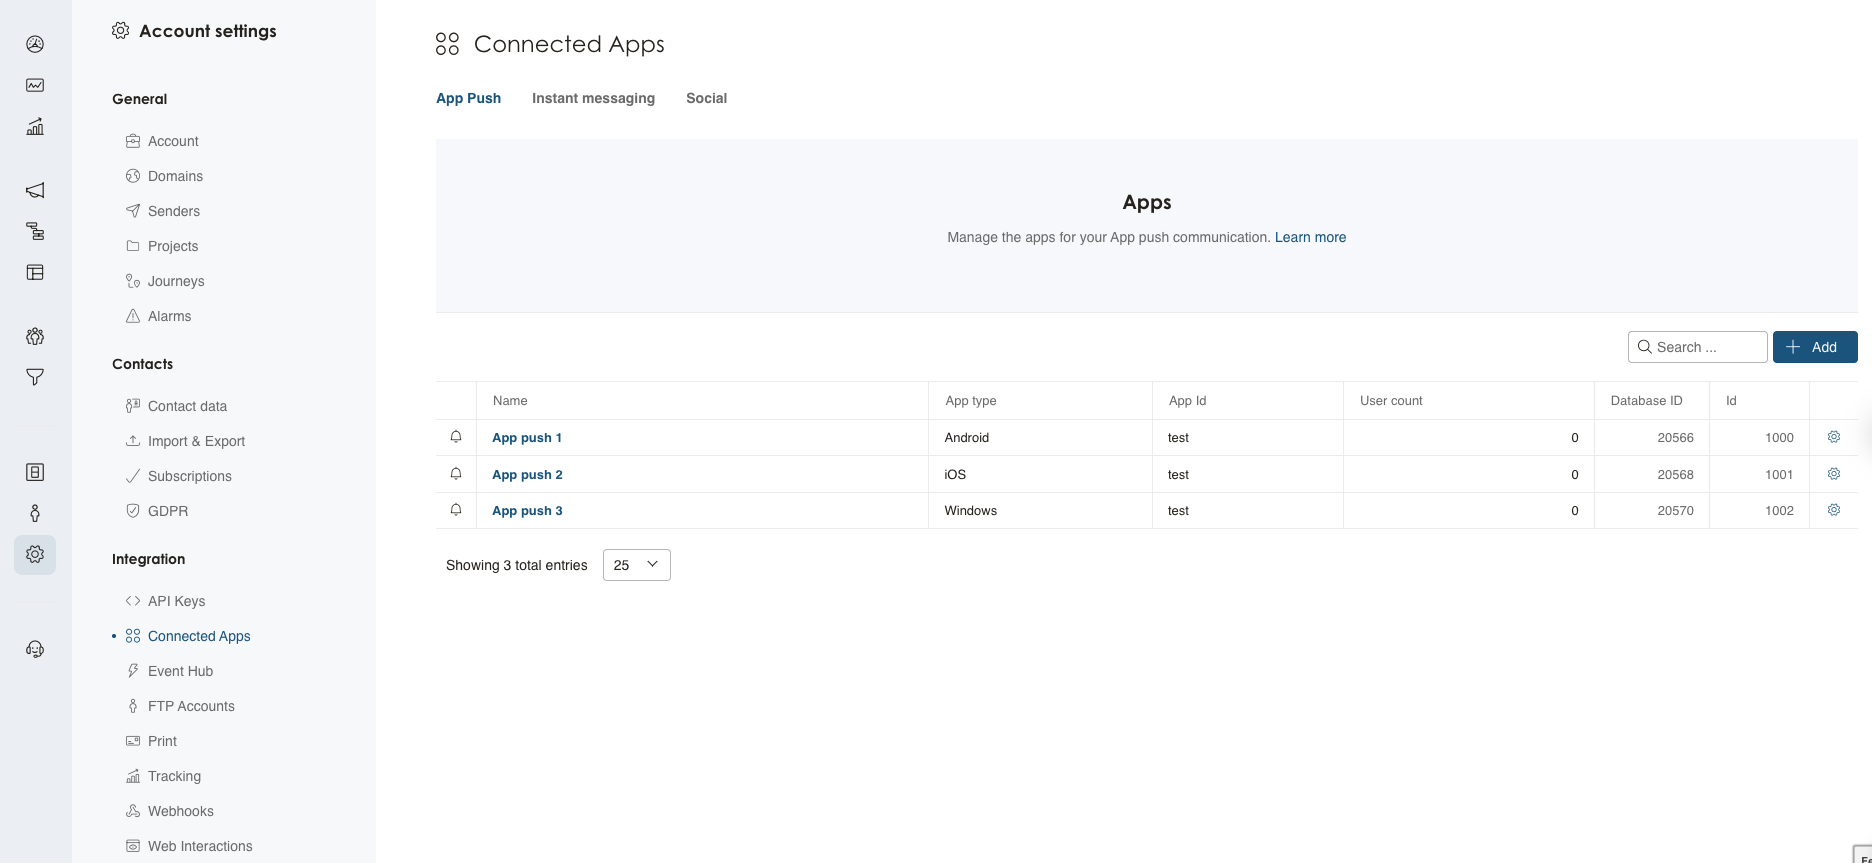Sort table by User count column header
Viewport: 1872px width, 863px height.
click(1391, 401)
